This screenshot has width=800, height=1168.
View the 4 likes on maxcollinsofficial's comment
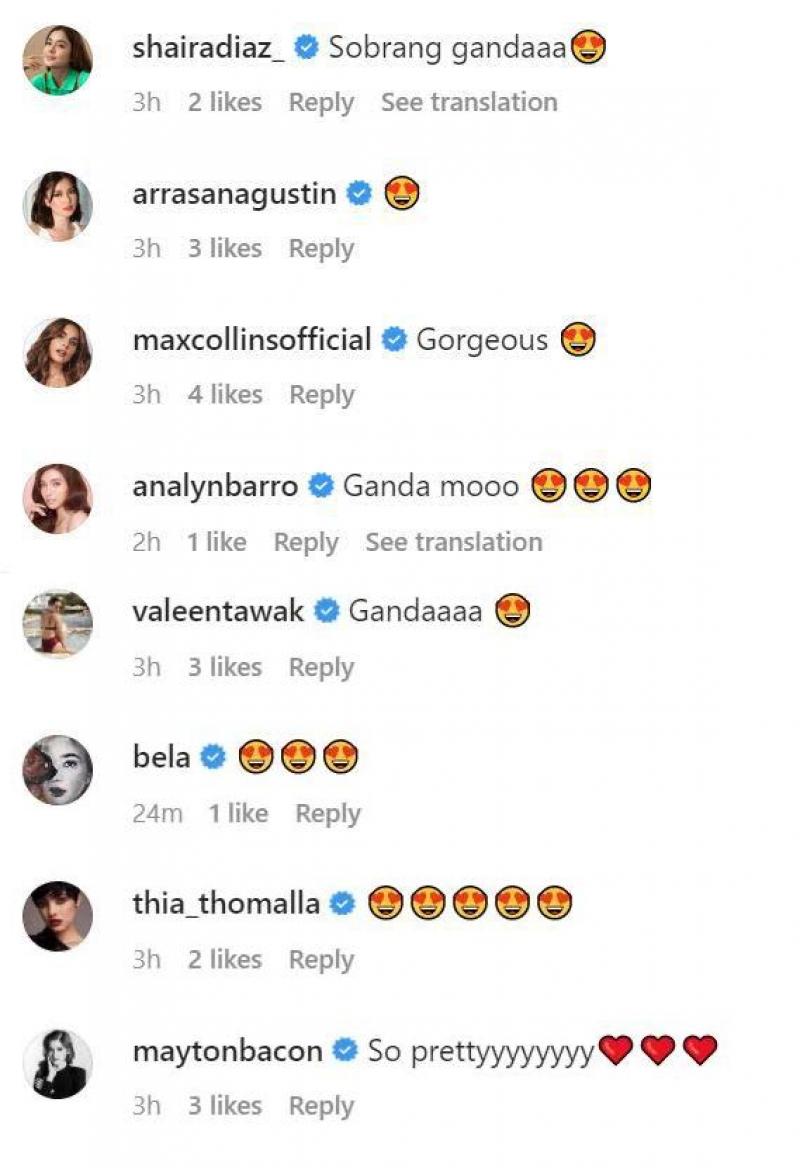[224, 395]
